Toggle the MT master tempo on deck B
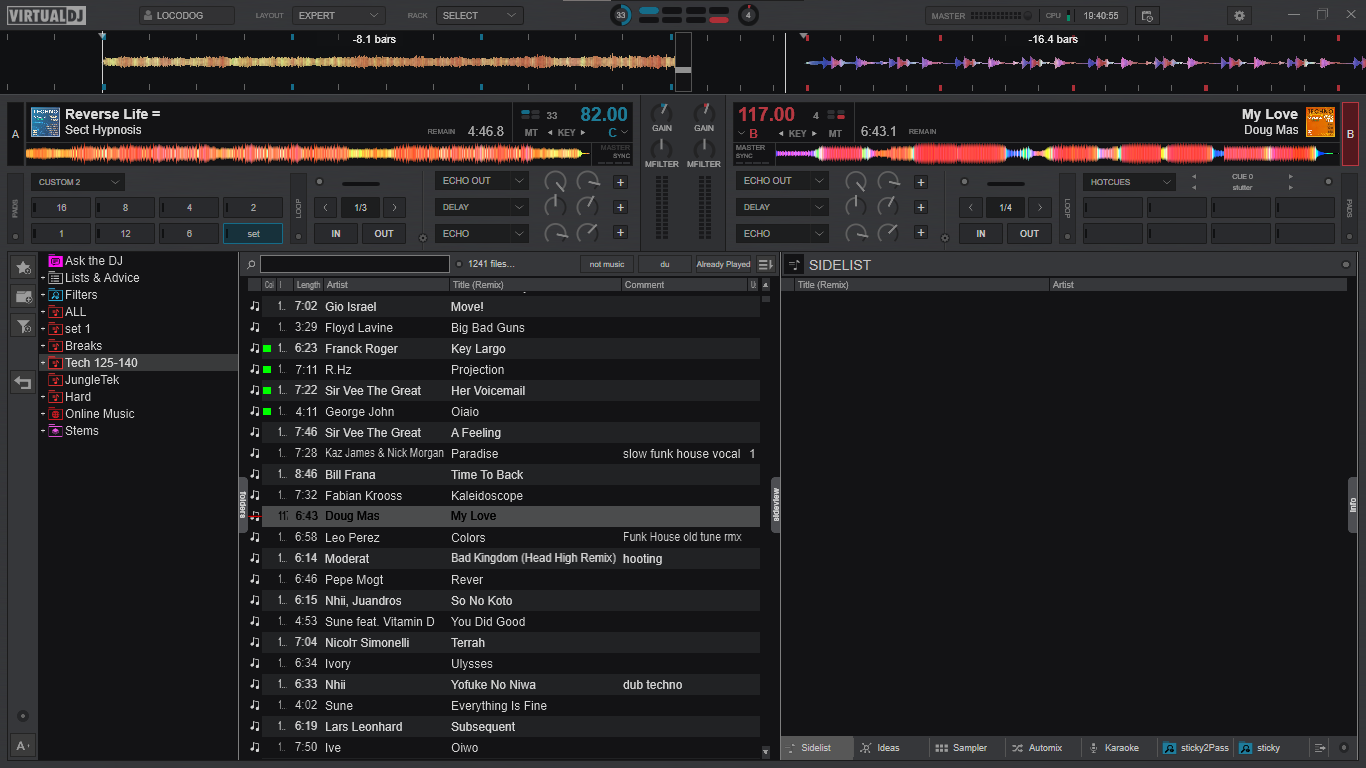 click(834, 133)
